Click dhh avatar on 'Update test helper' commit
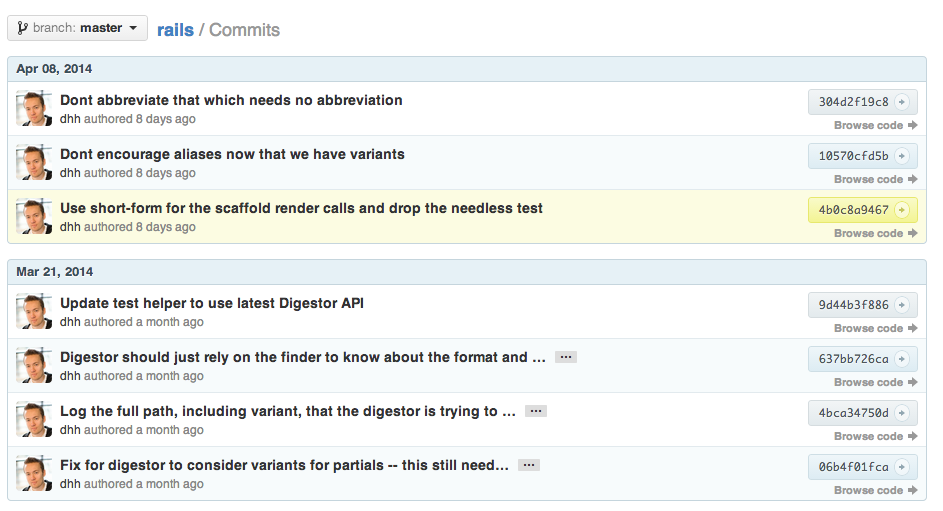Image resolution: width=943 pixels, height=511 pixels. coord(34,312)
